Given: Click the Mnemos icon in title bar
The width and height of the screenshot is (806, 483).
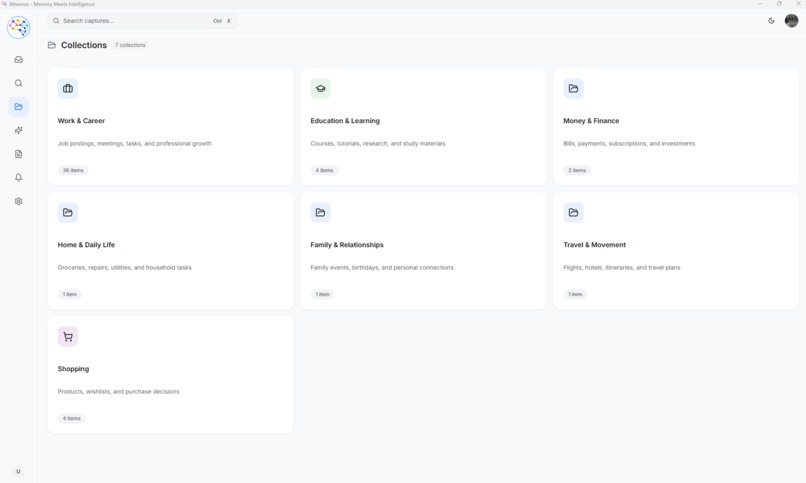Looking at the screenshot, I should [4, 4].
